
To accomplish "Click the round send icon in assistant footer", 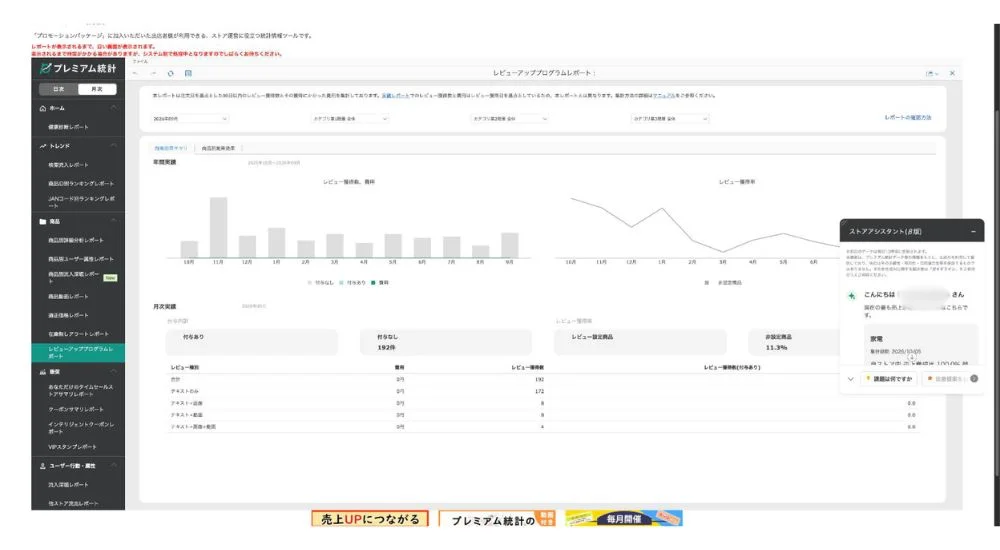I will click(974, 378).
